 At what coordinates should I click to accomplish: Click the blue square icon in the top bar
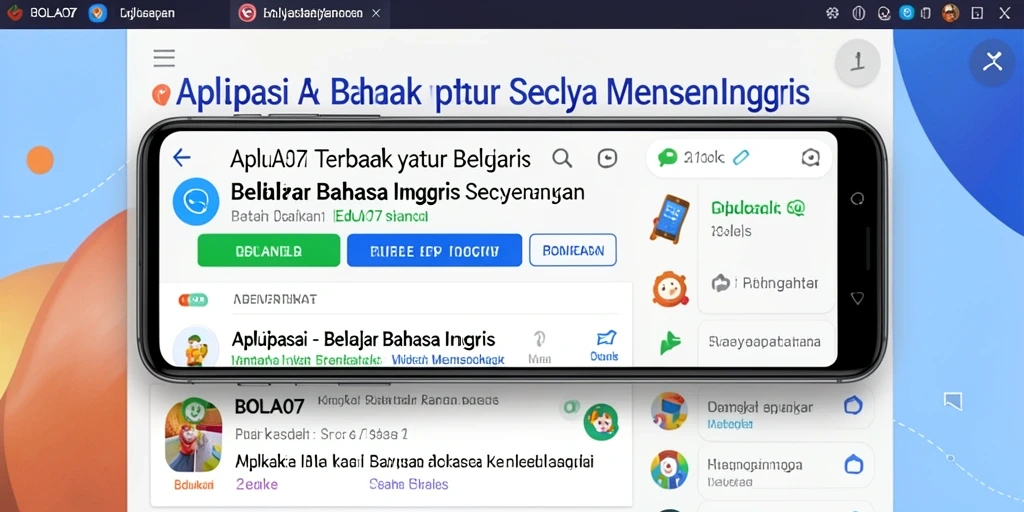(906, 12)
